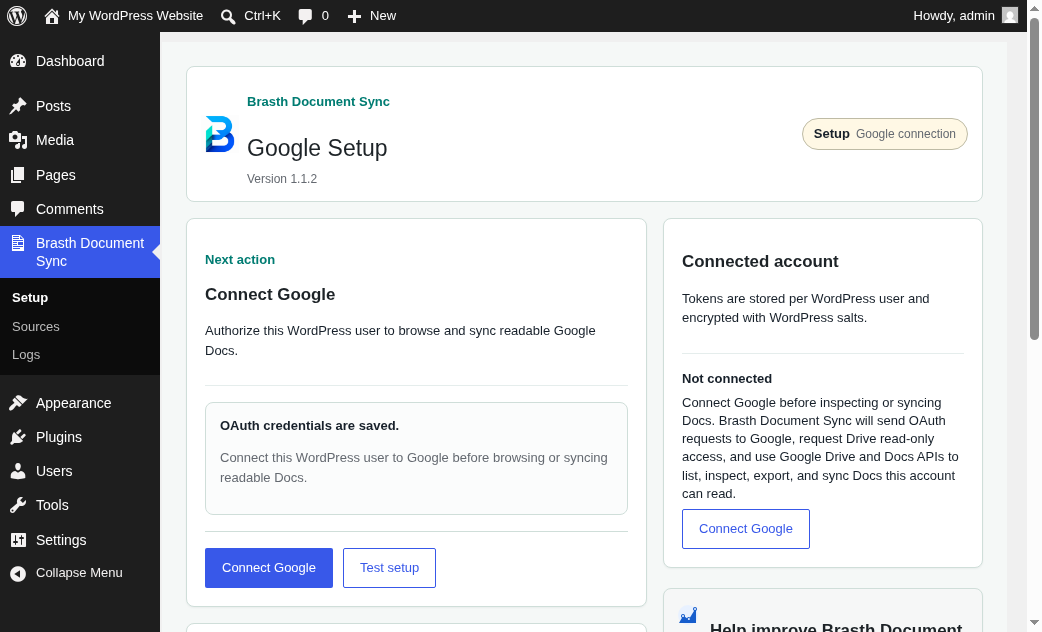Click the comments bubble icon in admin bar
This screenshot has height=632, width=1042.
click(x=305, y=17)
